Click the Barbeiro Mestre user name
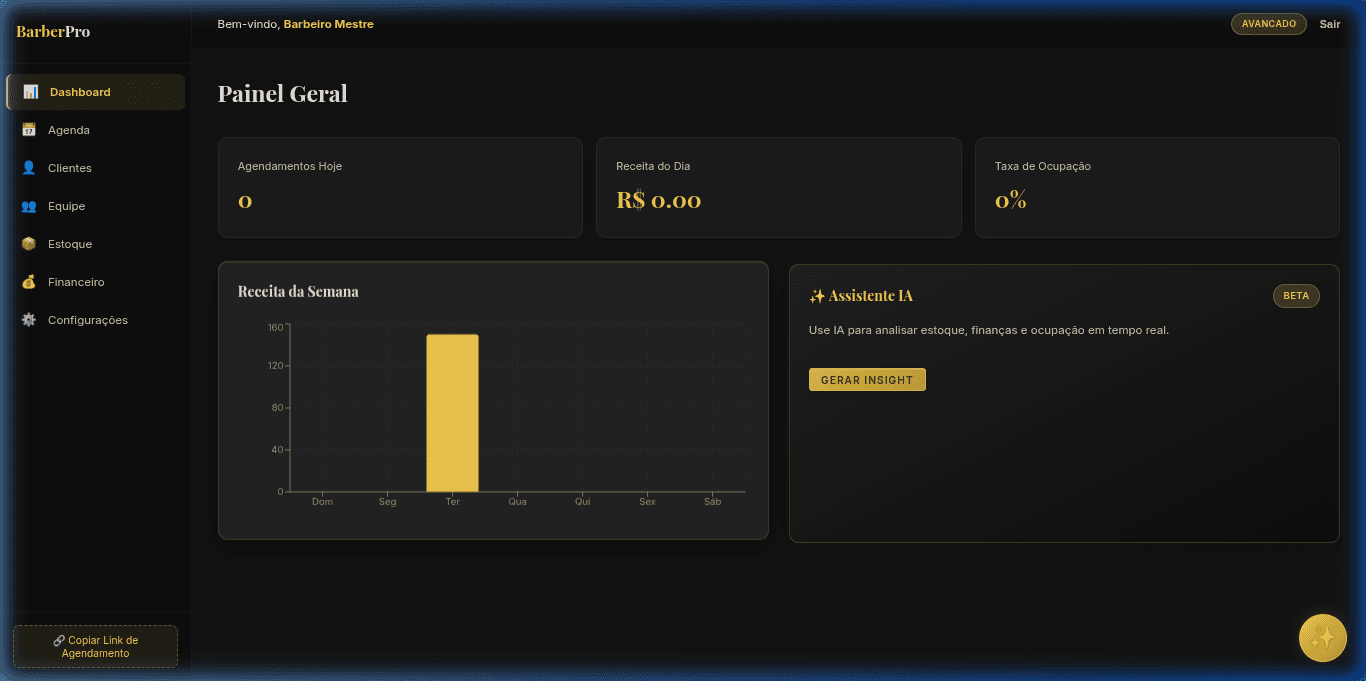The height and width of the screenshot is (681, 1366). click(x=329, y=24)
